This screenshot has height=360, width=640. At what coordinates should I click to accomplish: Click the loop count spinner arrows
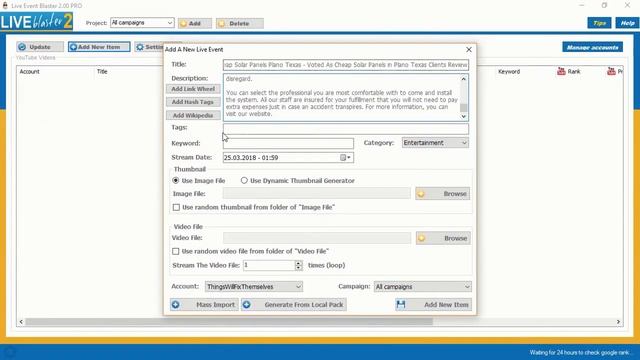point(299,265)
